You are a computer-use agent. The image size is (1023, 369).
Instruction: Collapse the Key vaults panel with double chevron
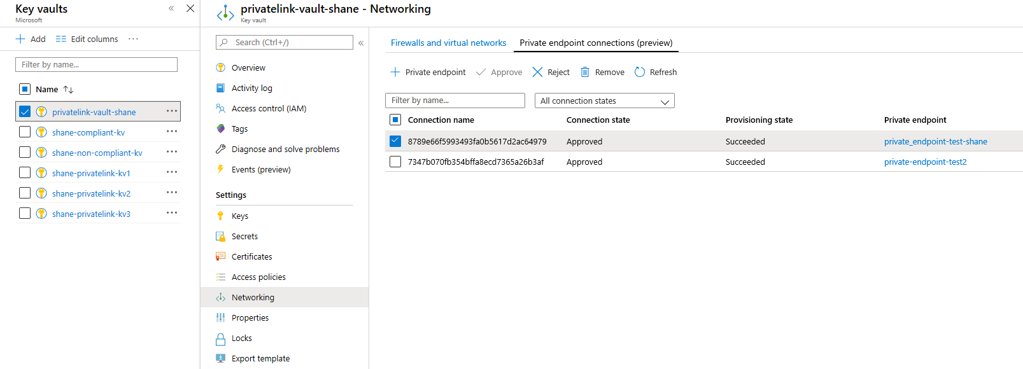[171, 8]
